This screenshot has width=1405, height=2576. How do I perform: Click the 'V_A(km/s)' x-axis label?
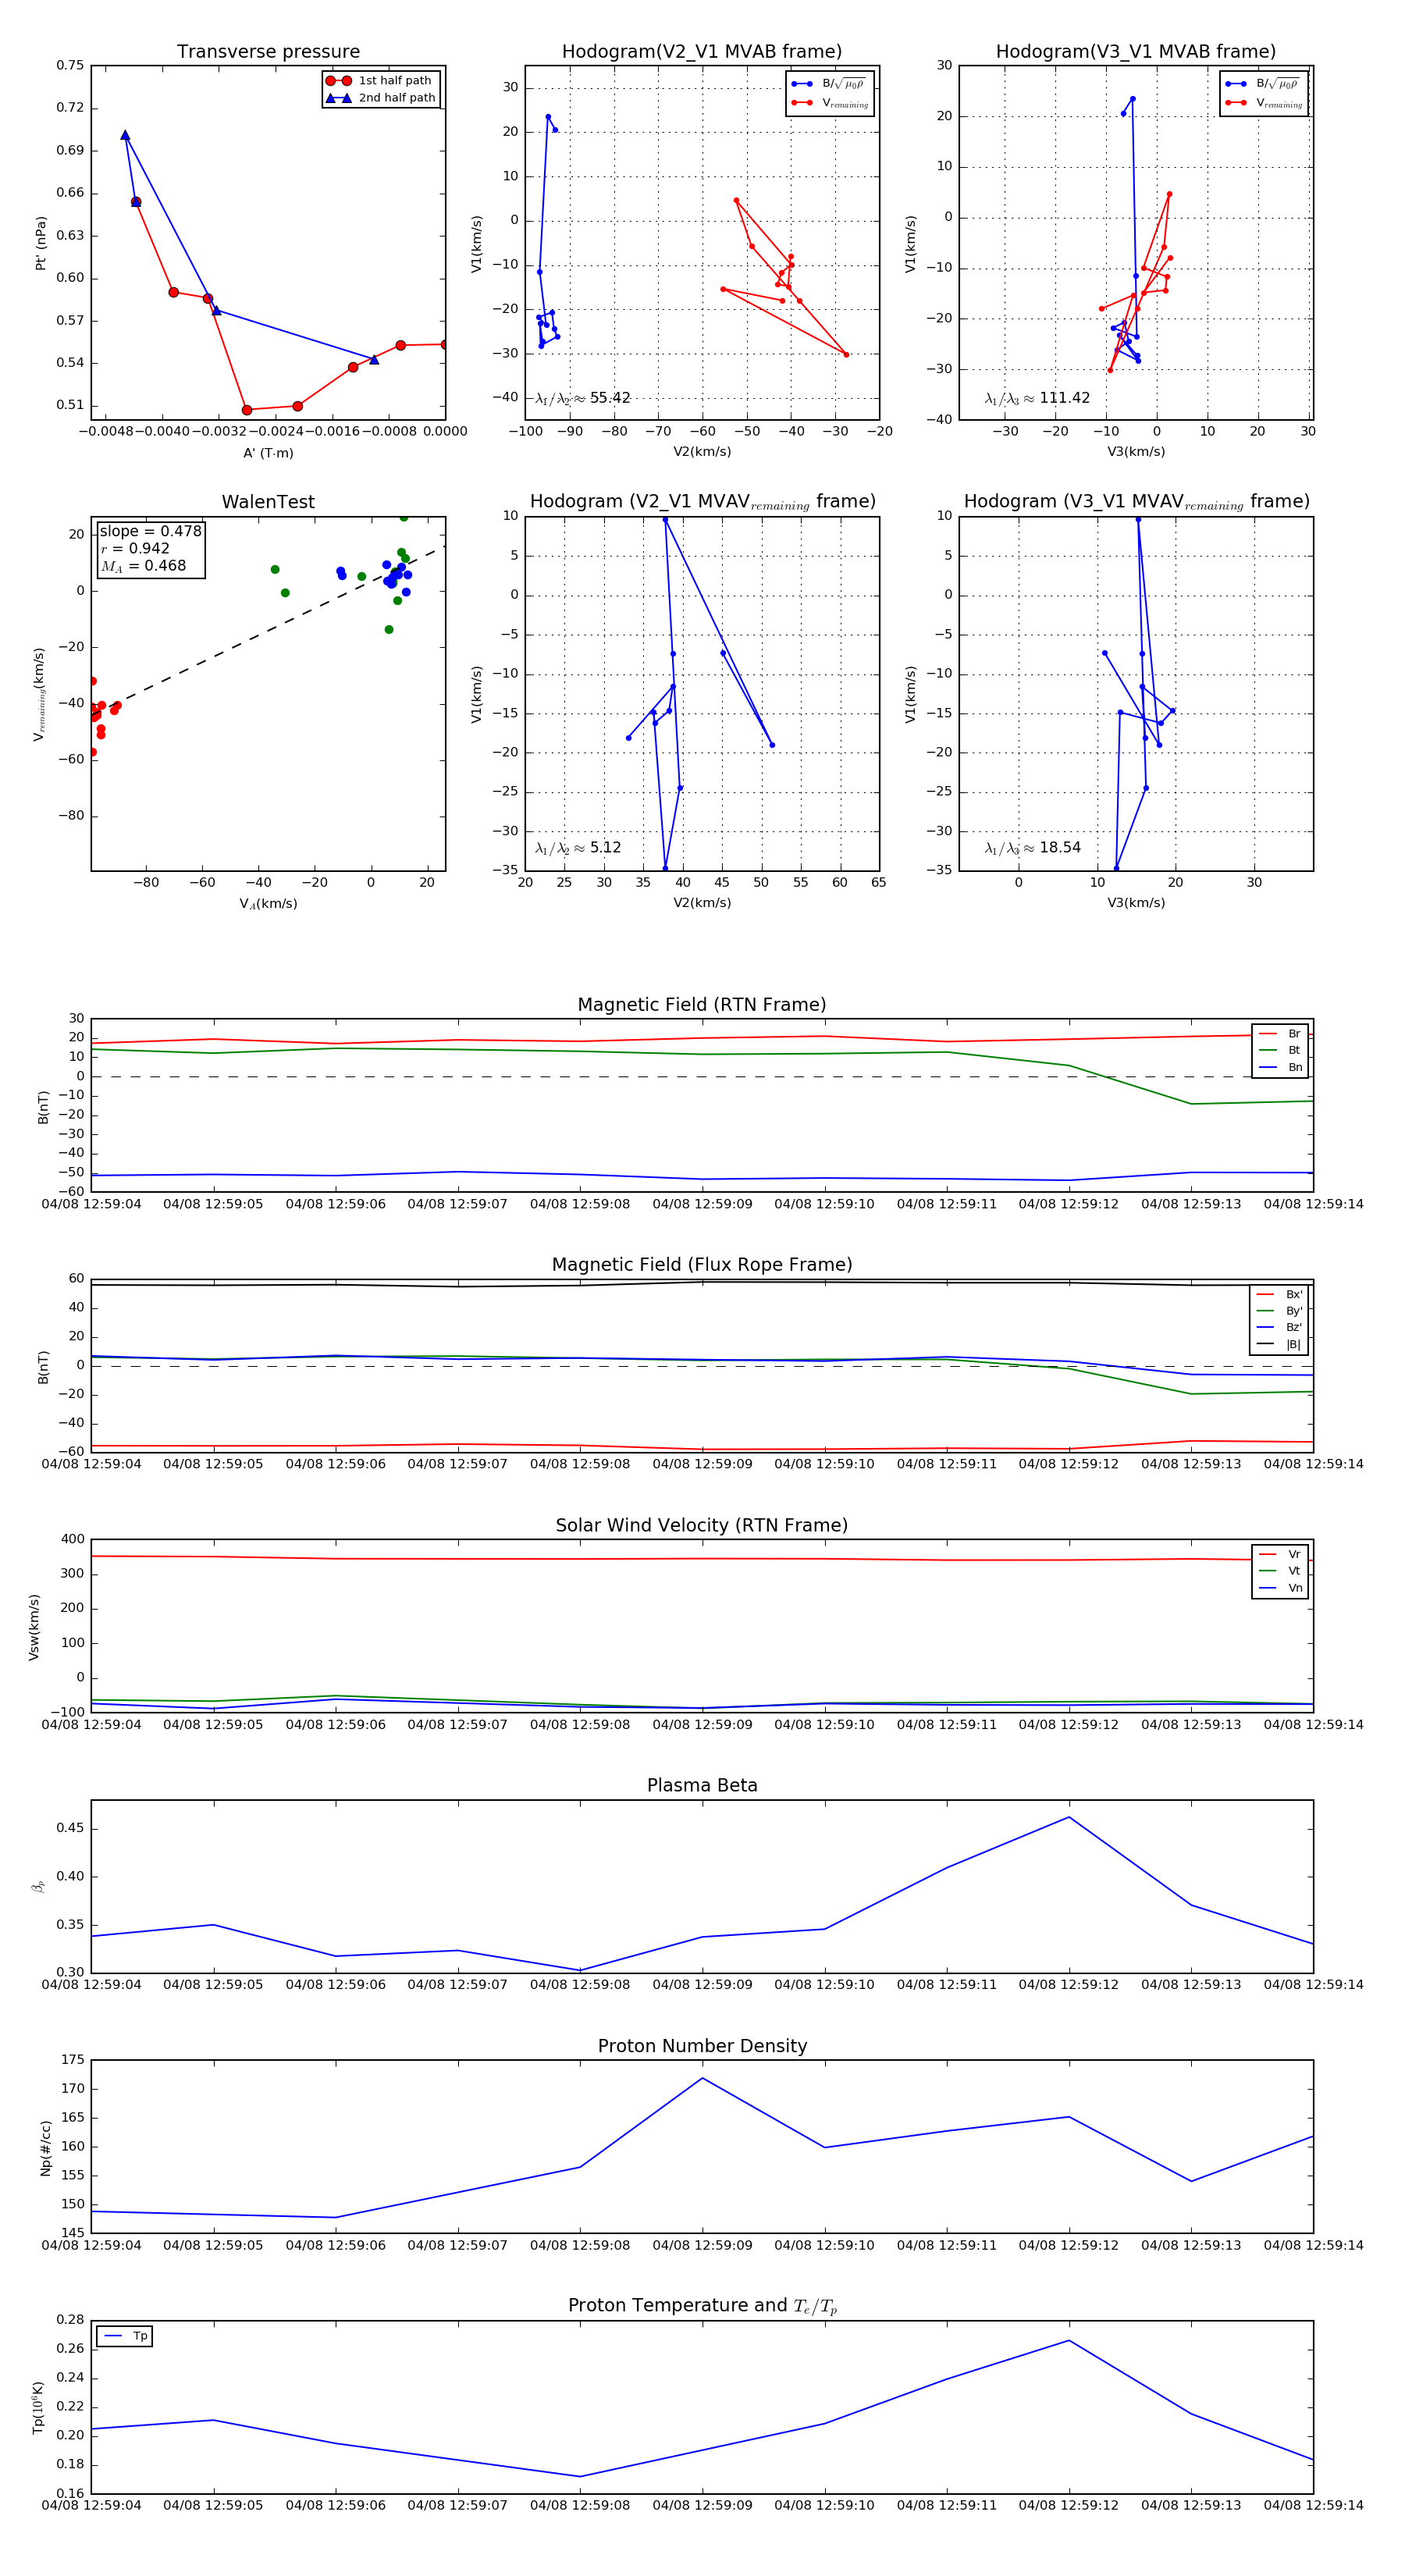click(x=268, y=904)
